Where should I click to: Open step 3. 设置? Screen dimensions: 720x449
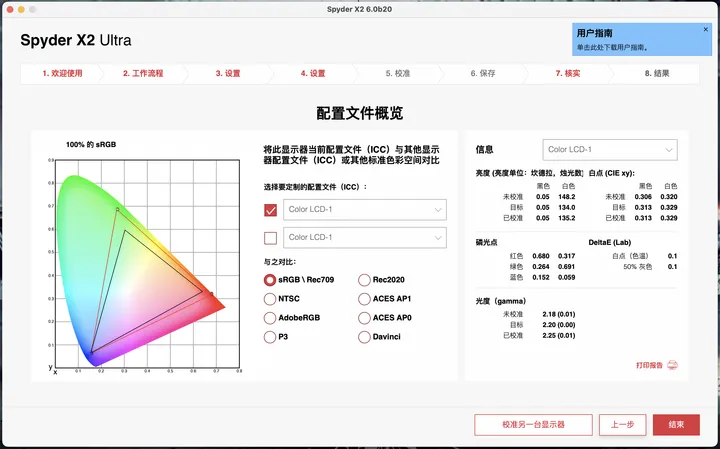[x=228, y=73]
